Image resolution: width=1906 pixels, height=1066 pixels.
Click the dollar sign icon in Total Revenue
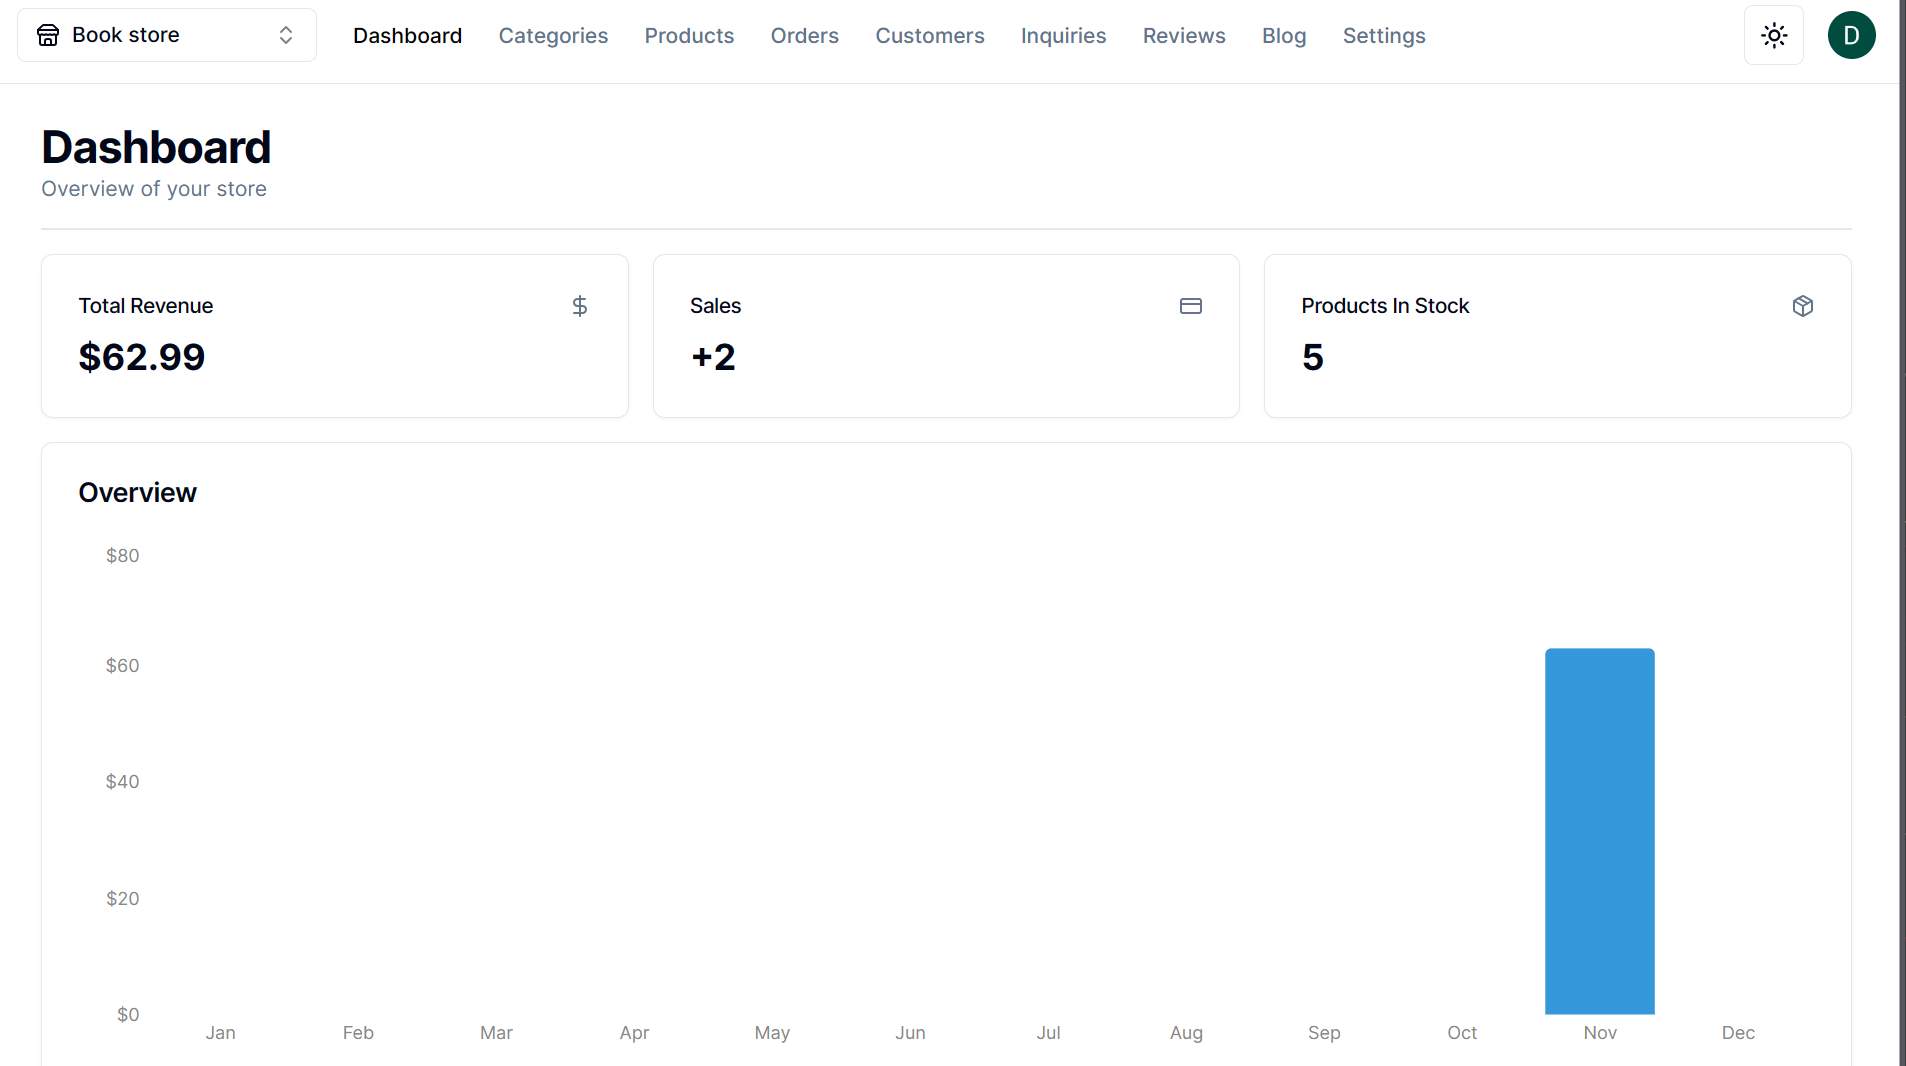click(x=579, y=306)
